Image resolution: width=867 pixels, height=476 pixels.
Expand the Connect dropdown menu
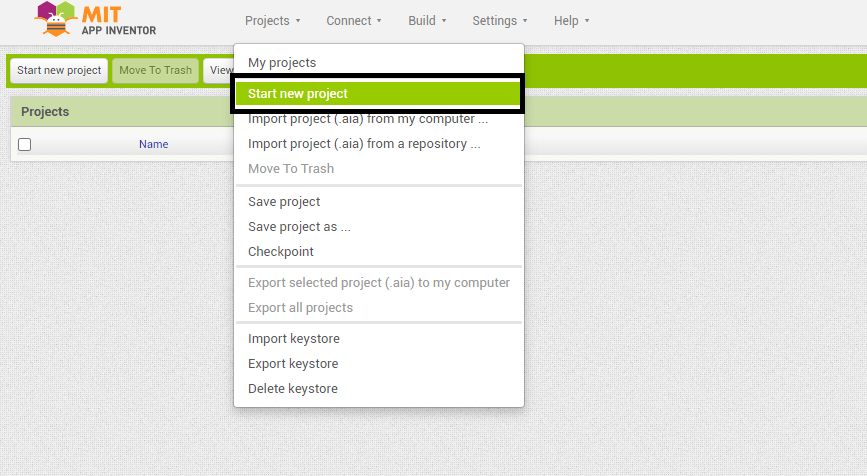pos(354,20)
